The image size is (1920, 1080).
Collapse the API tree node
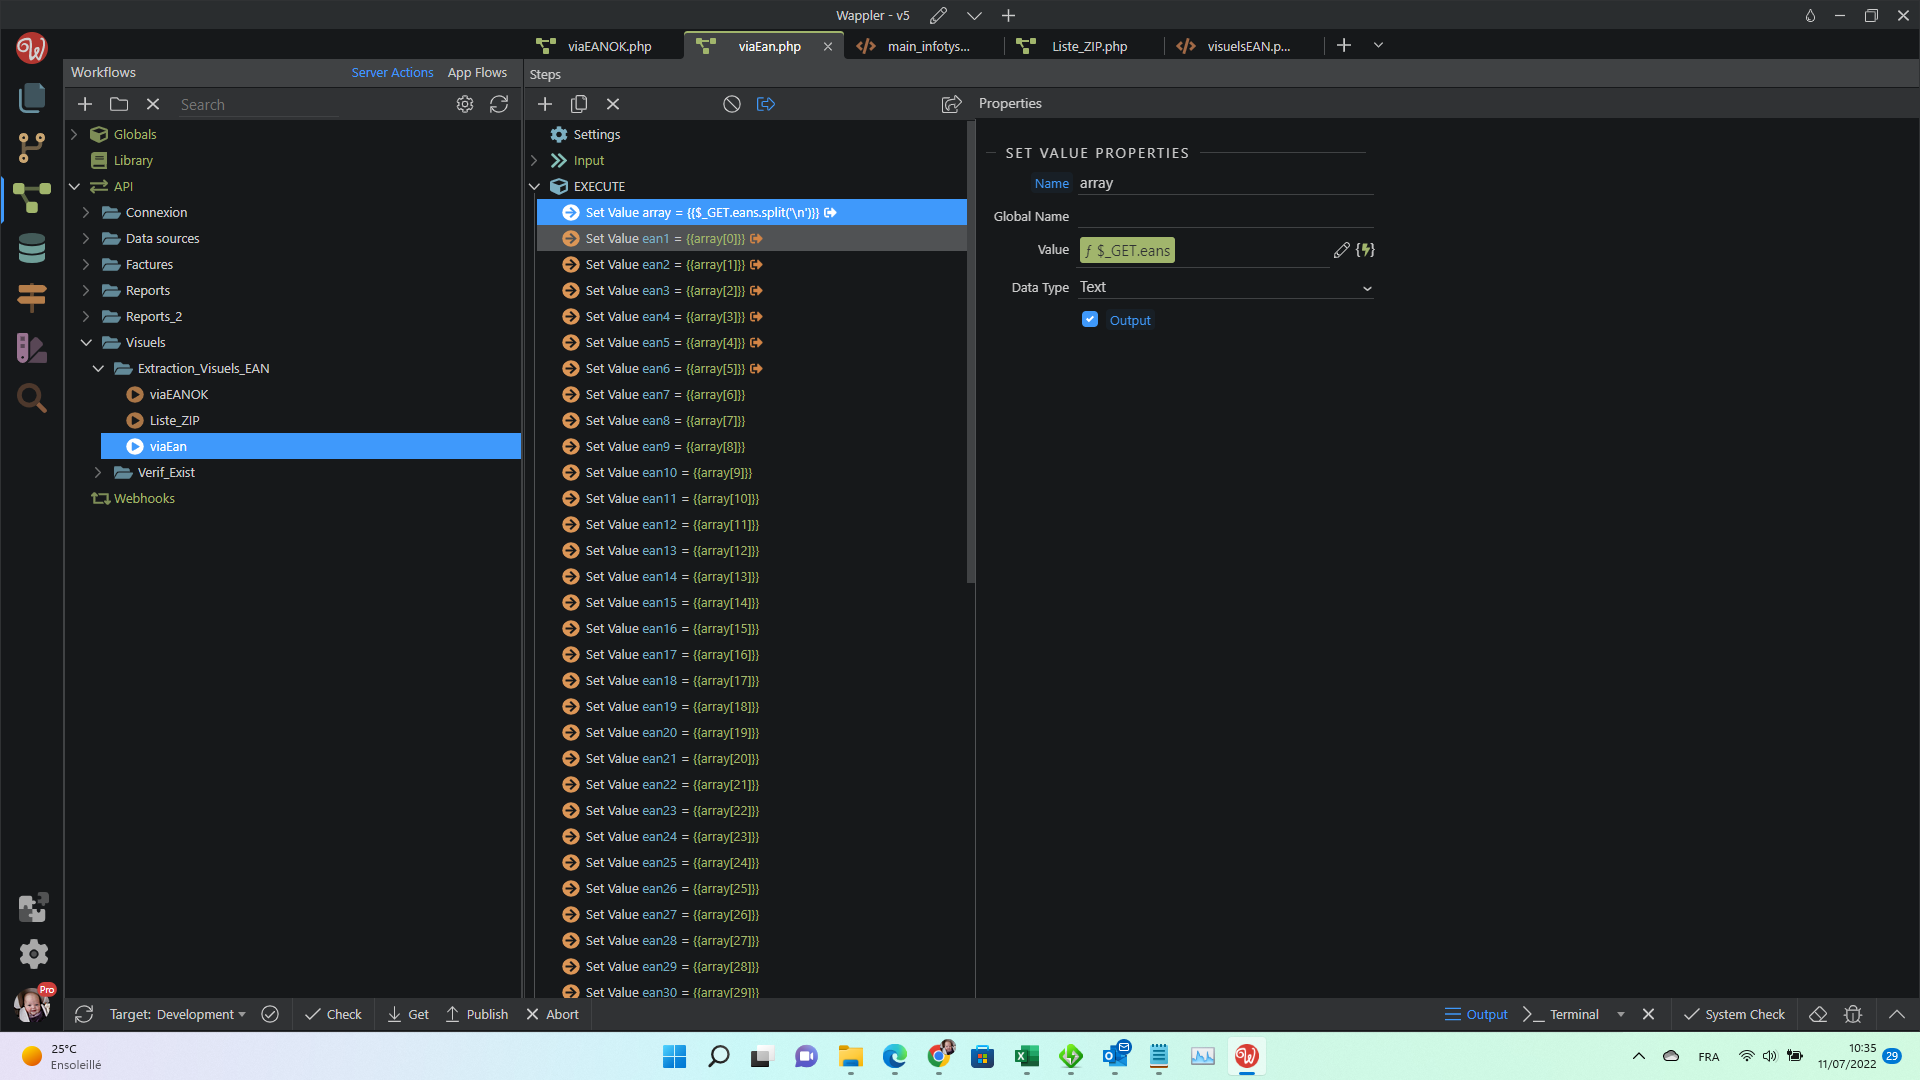[x=74, y=186]
